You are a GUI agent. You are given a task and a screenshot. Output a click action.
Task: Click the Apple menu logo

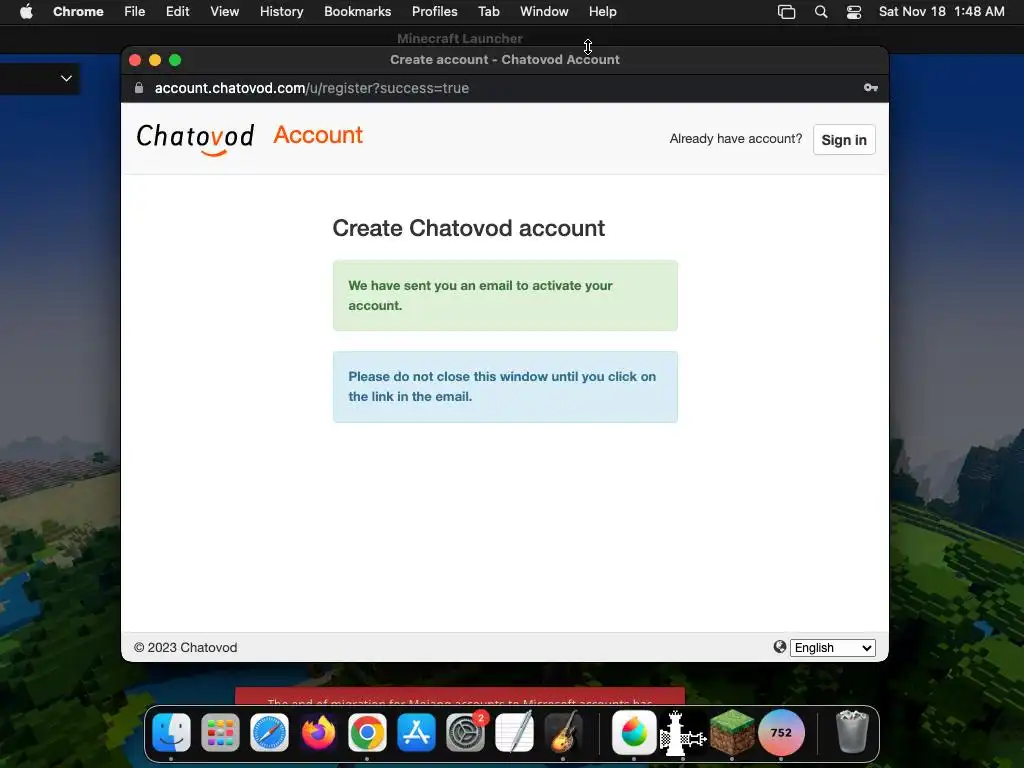(26, 11)
